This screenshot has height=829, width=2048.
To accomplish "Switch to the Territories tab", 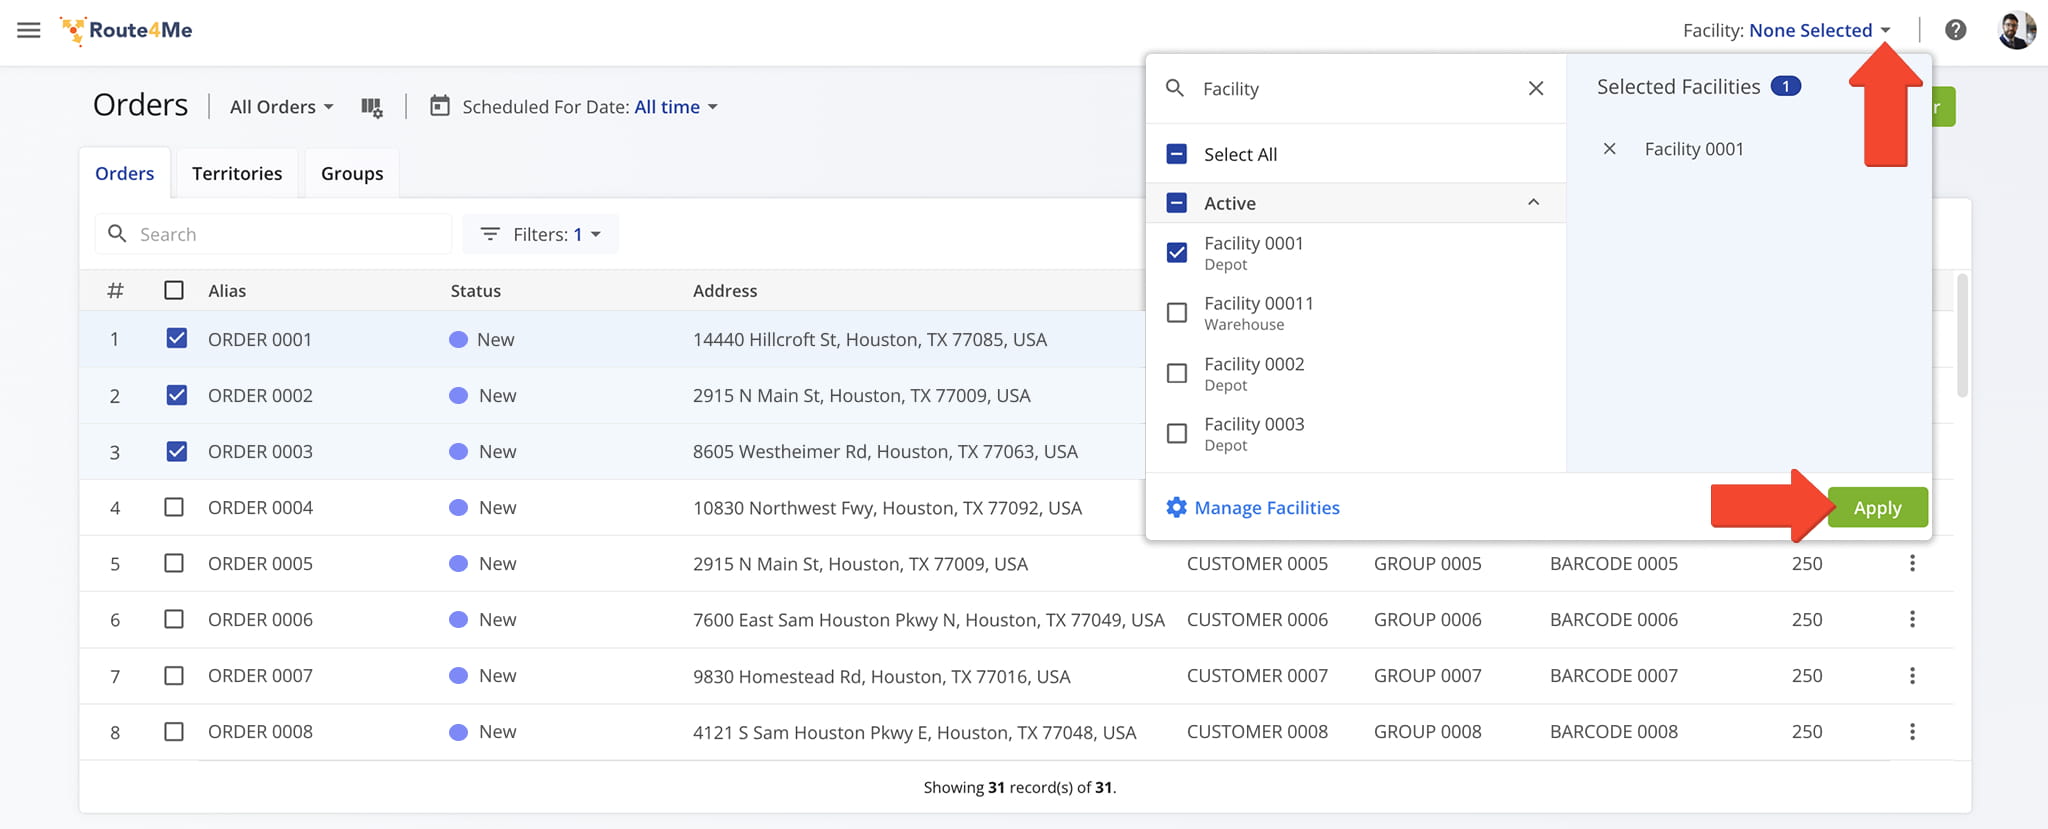I will click(x=237, y=173).
